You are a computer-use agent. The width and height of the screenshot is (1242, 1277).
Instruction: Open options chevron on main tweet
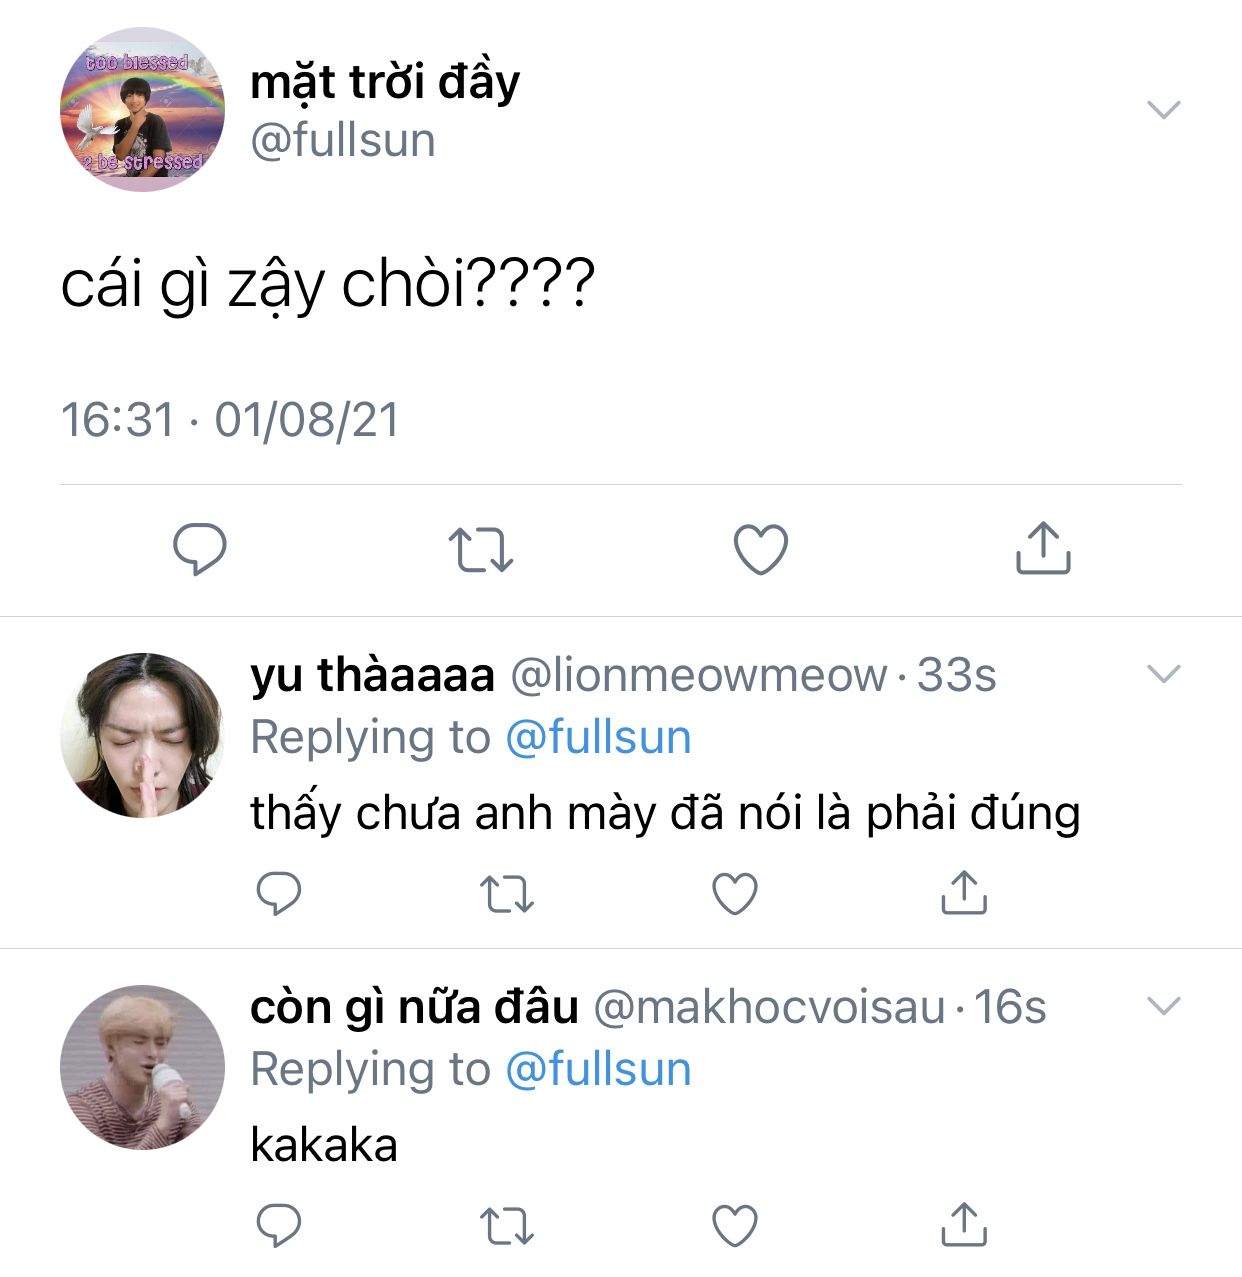tap(1164, 109)
